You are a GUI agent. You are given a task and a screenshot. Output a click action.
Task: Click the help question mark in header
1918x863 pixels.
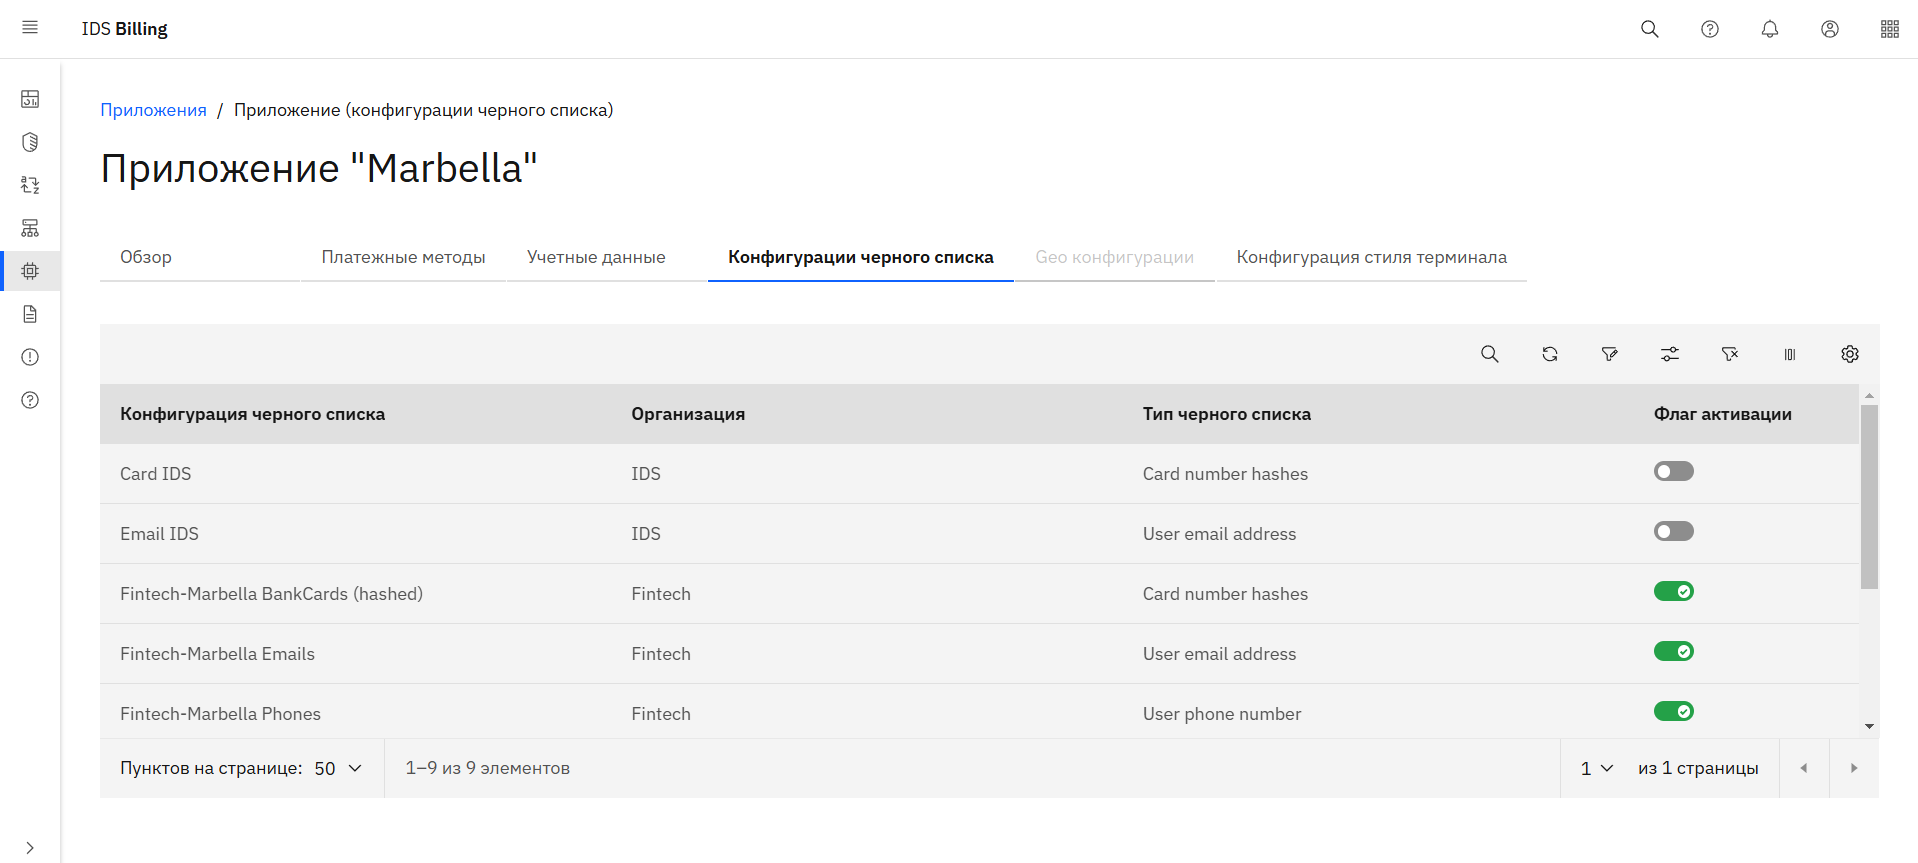coord(1709,29)
